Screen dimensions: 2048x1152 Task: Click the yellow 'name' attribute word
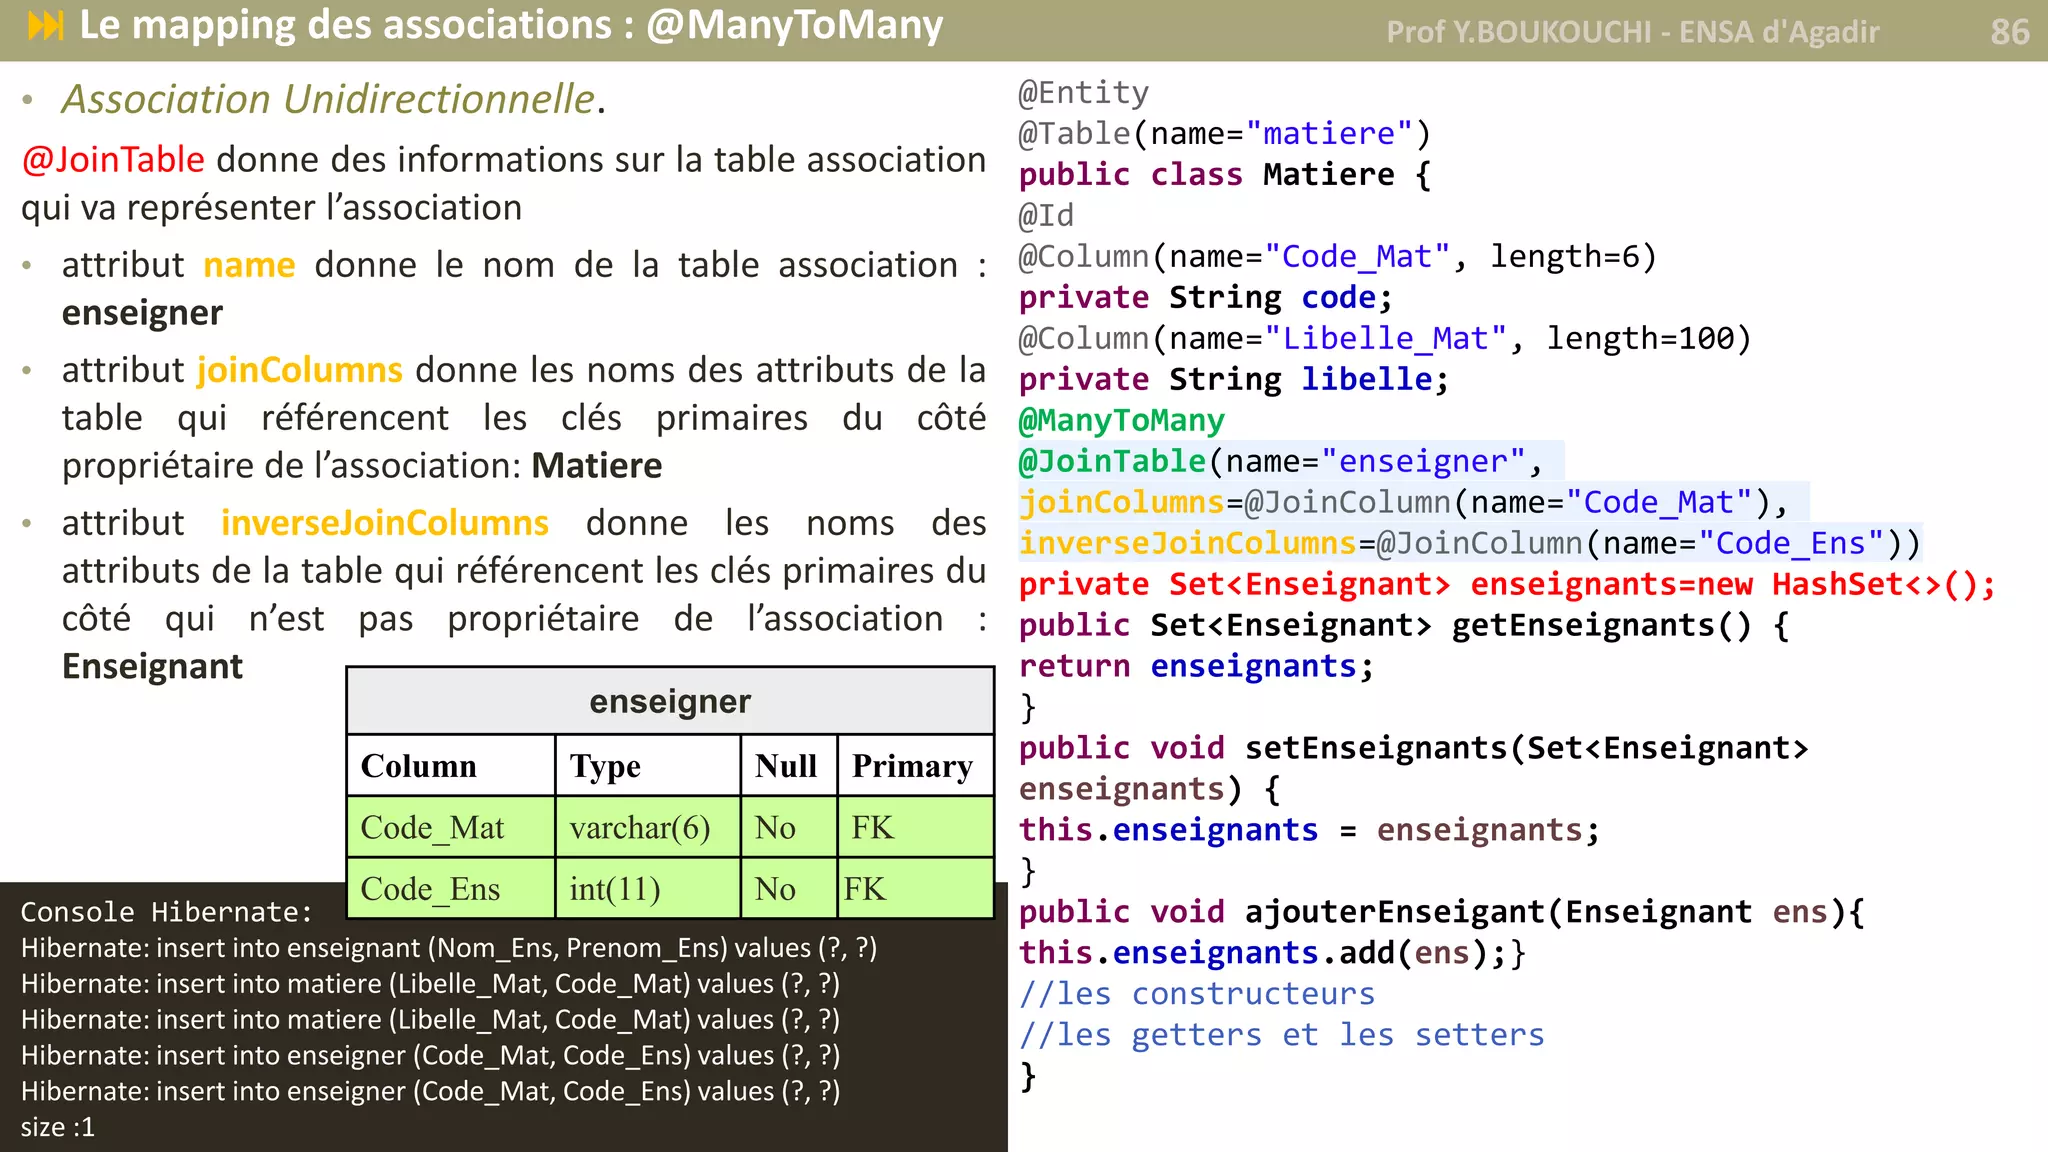pyautogui.click(x=249, y=265)
